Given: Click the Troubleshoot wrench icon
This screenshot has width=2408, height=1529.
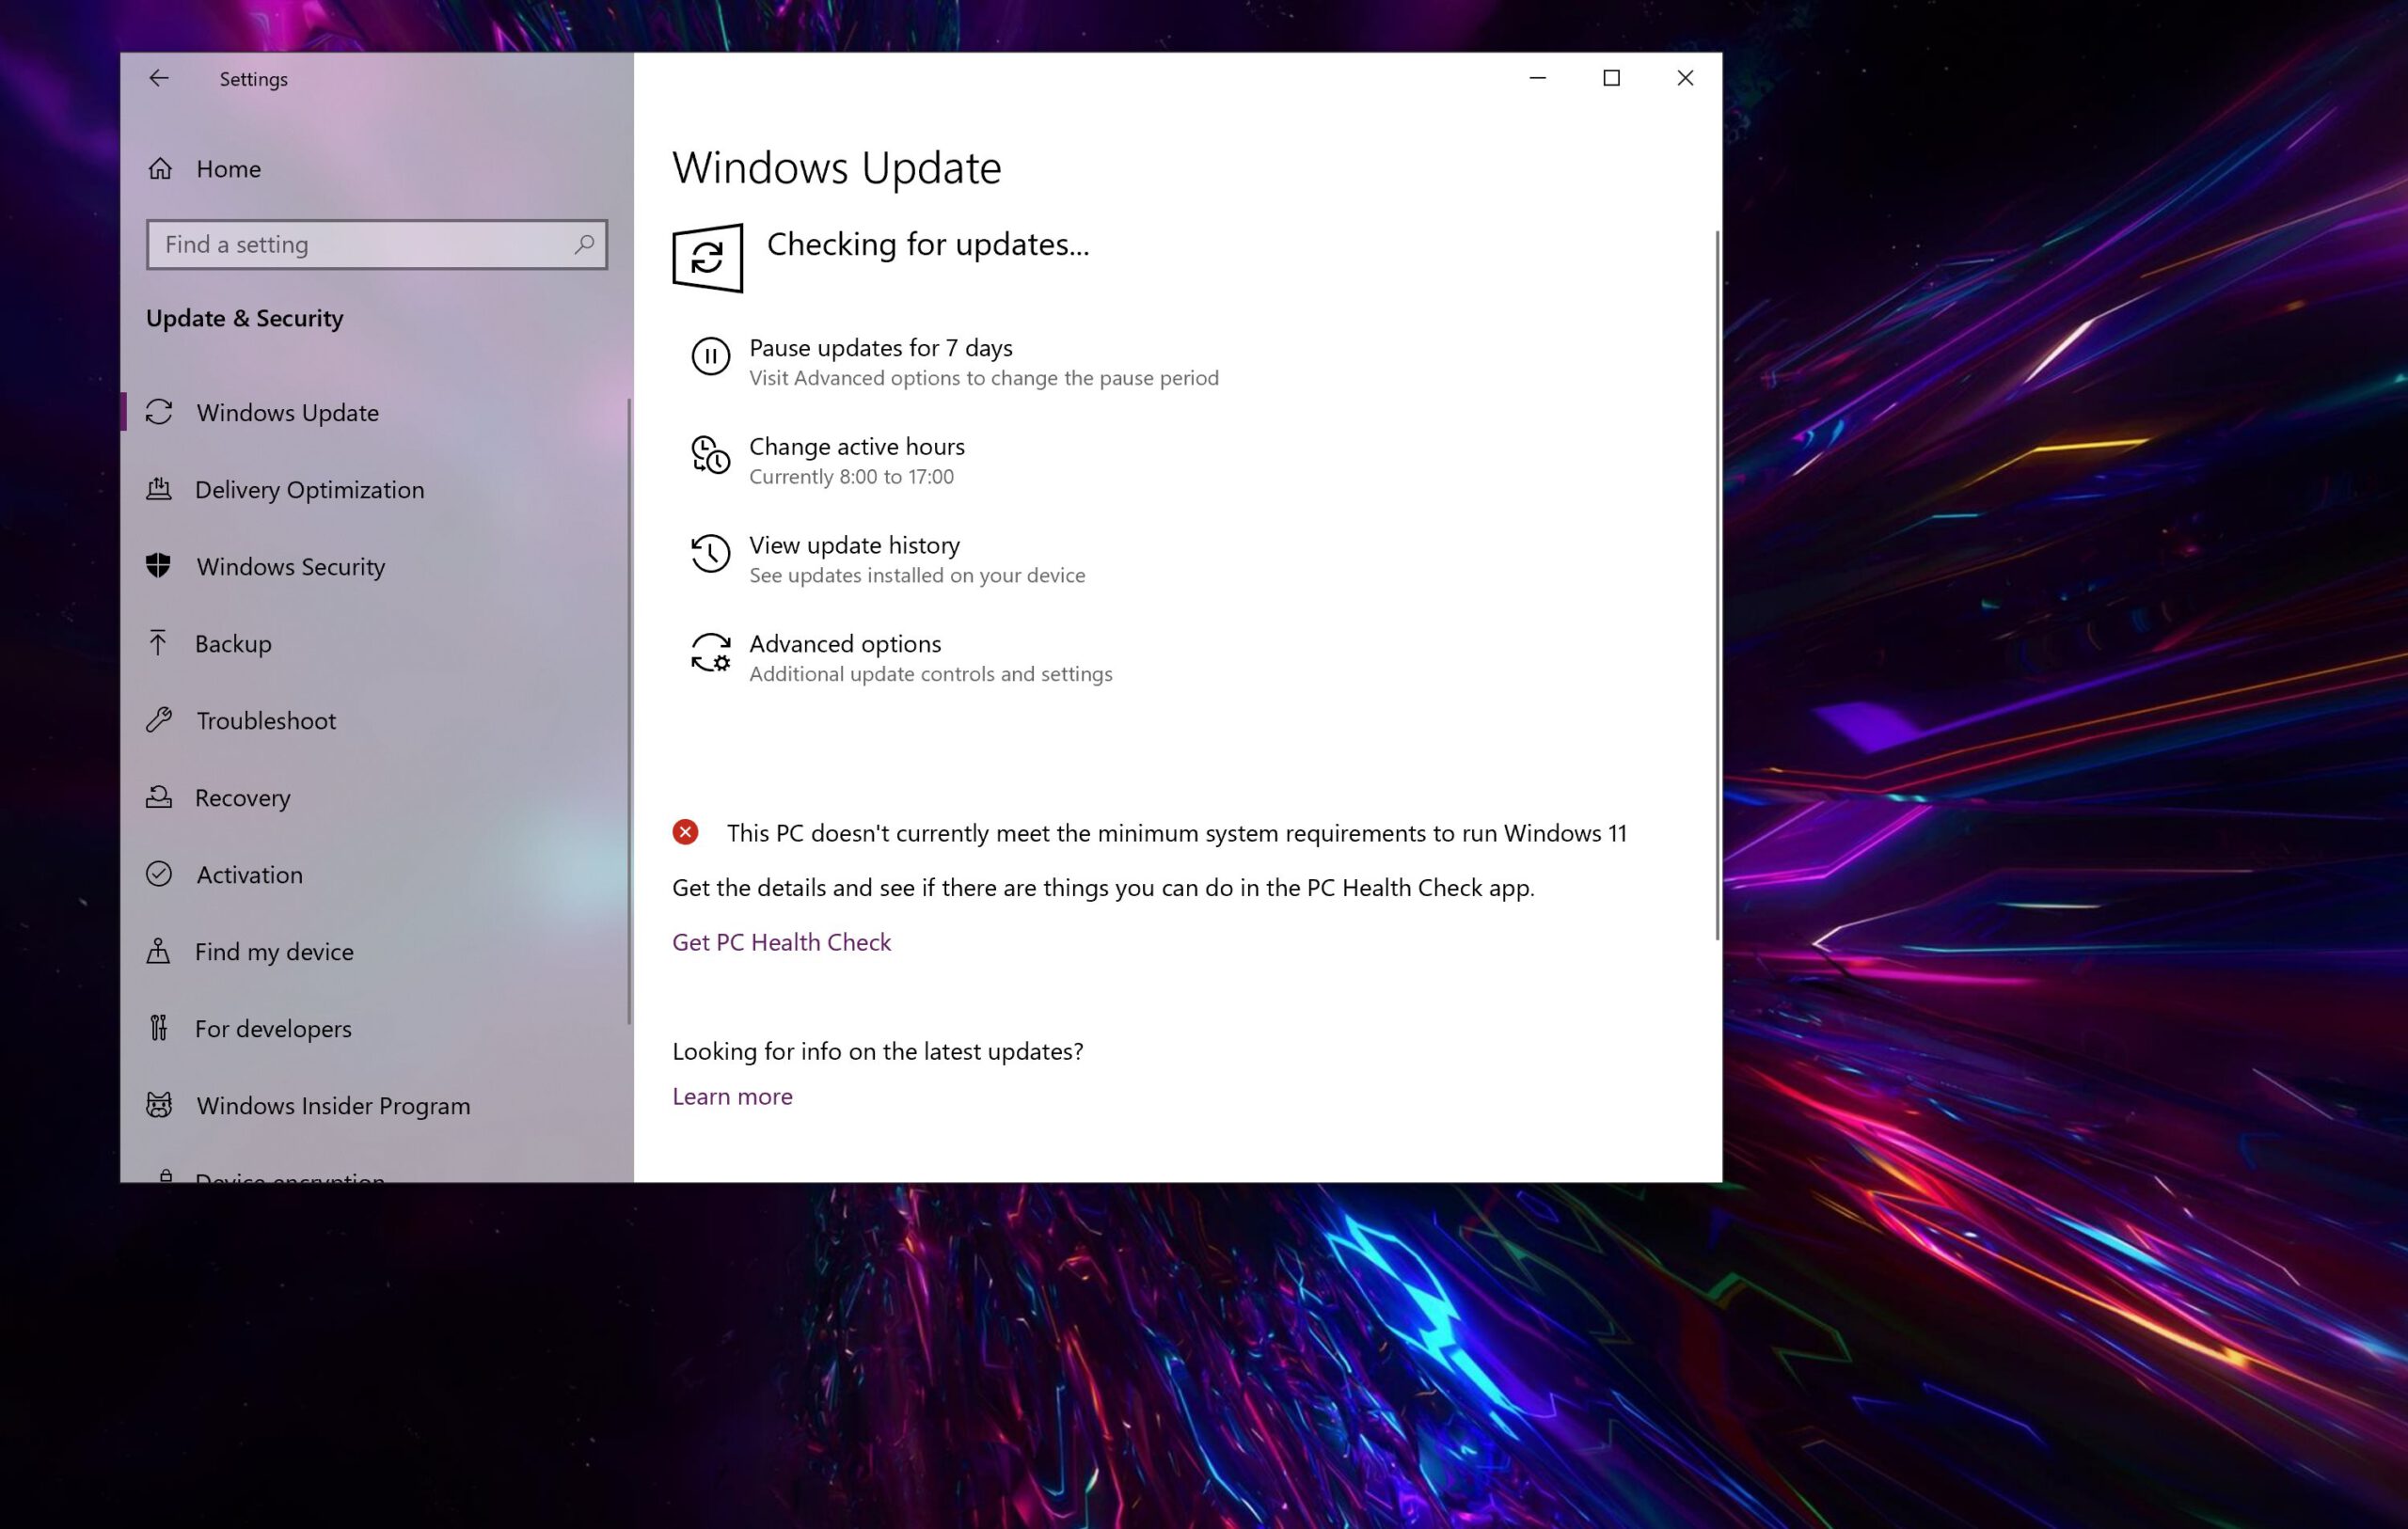Looking at the screenshot, I should [159, 720].
